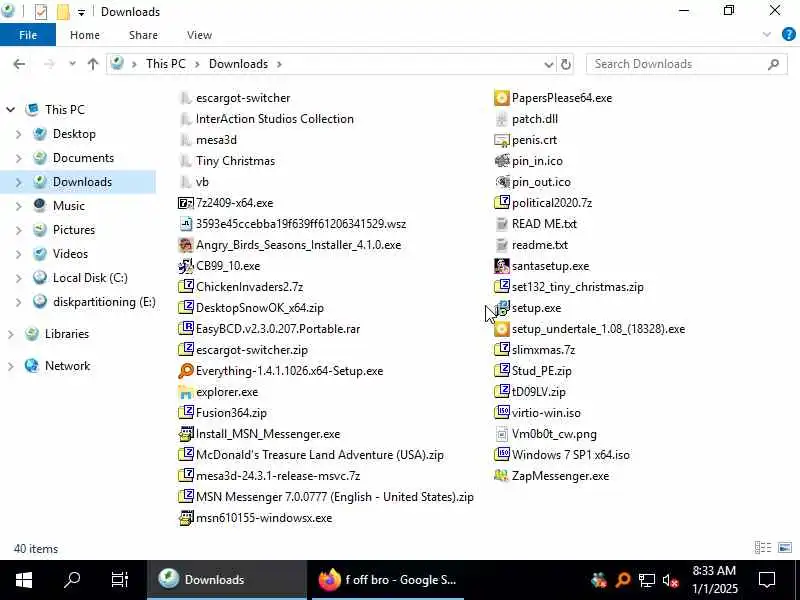Switch to the View ribbon tab
Viewport: 800px width, 600px height.
(199, 35)
